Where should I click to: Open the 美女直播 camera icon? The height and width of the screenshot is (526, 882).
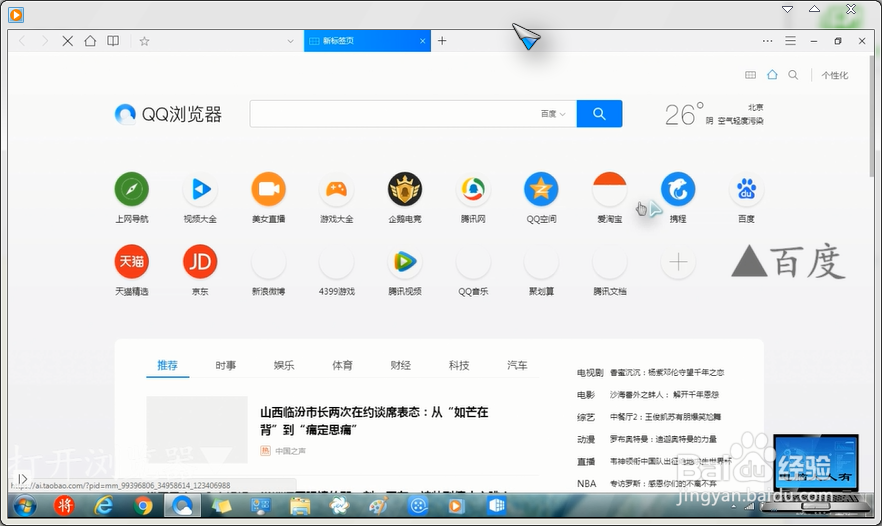[x=268, y=189]
